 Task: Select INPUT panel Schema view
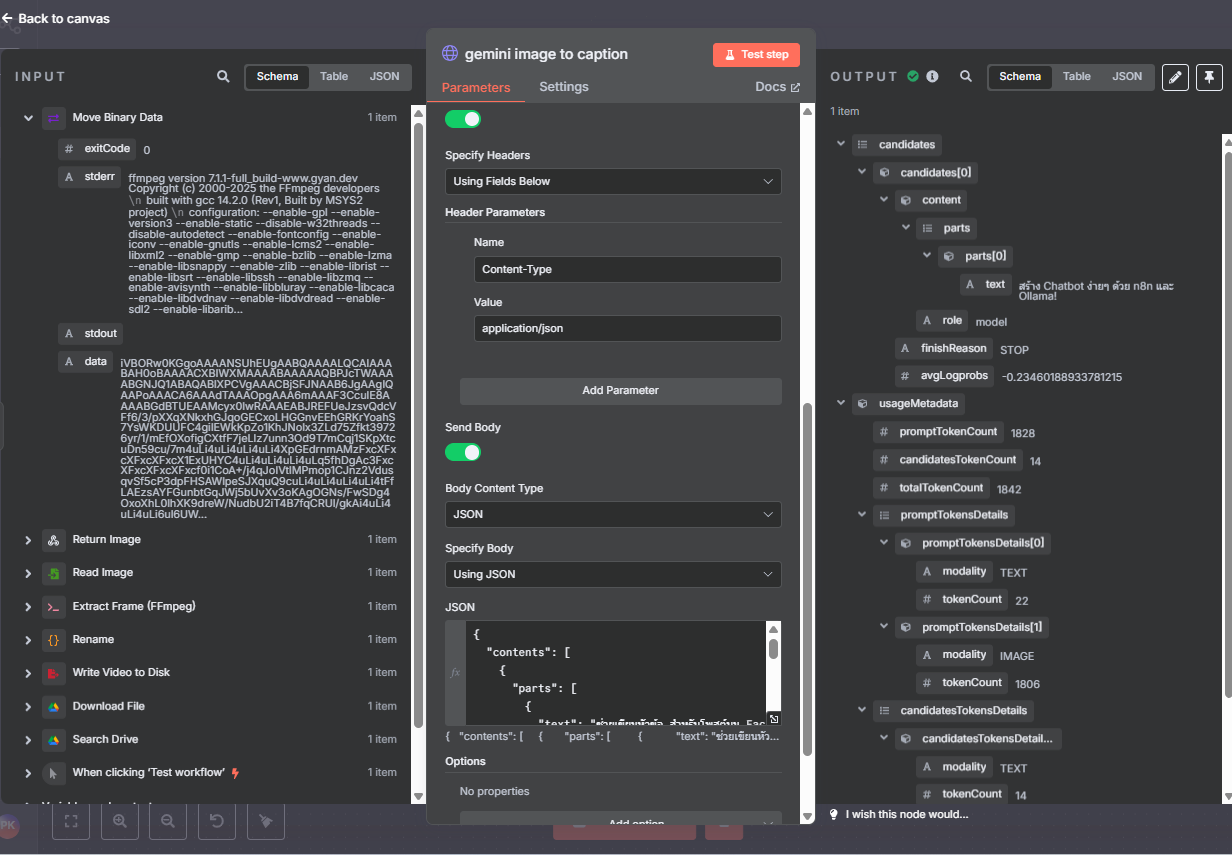pos(277,76)
